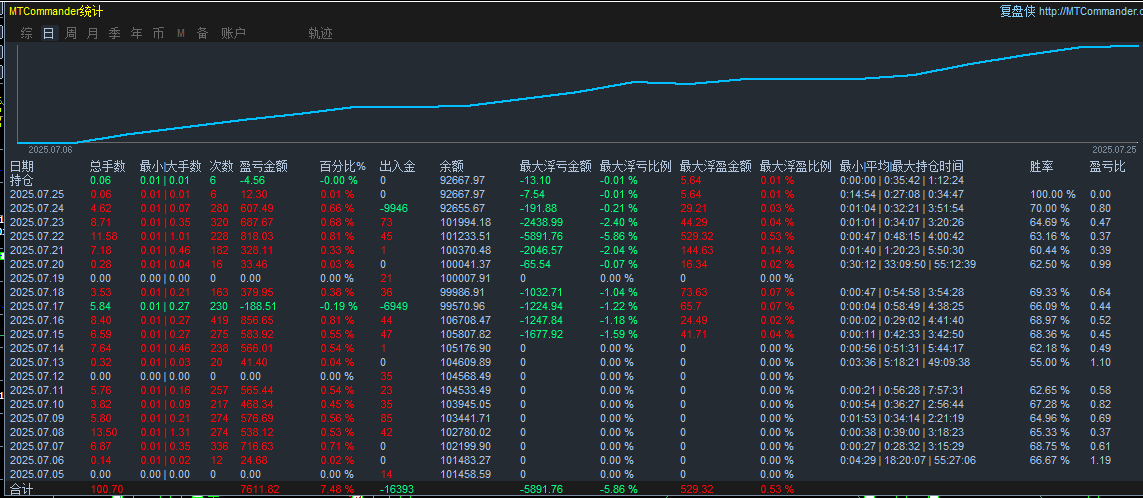Select the 2025.07.24 date row

(36, 208)
